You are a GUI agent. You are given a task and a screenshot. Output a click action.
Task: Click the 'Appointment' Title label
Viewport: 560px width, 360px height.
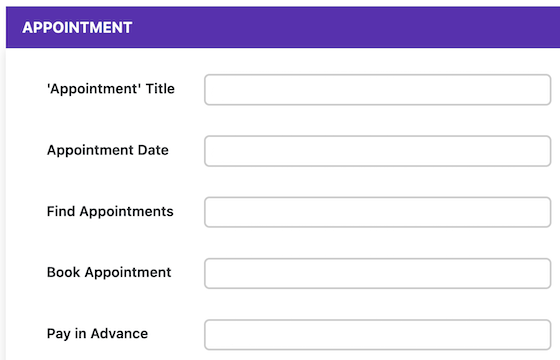tap(111, 89)
